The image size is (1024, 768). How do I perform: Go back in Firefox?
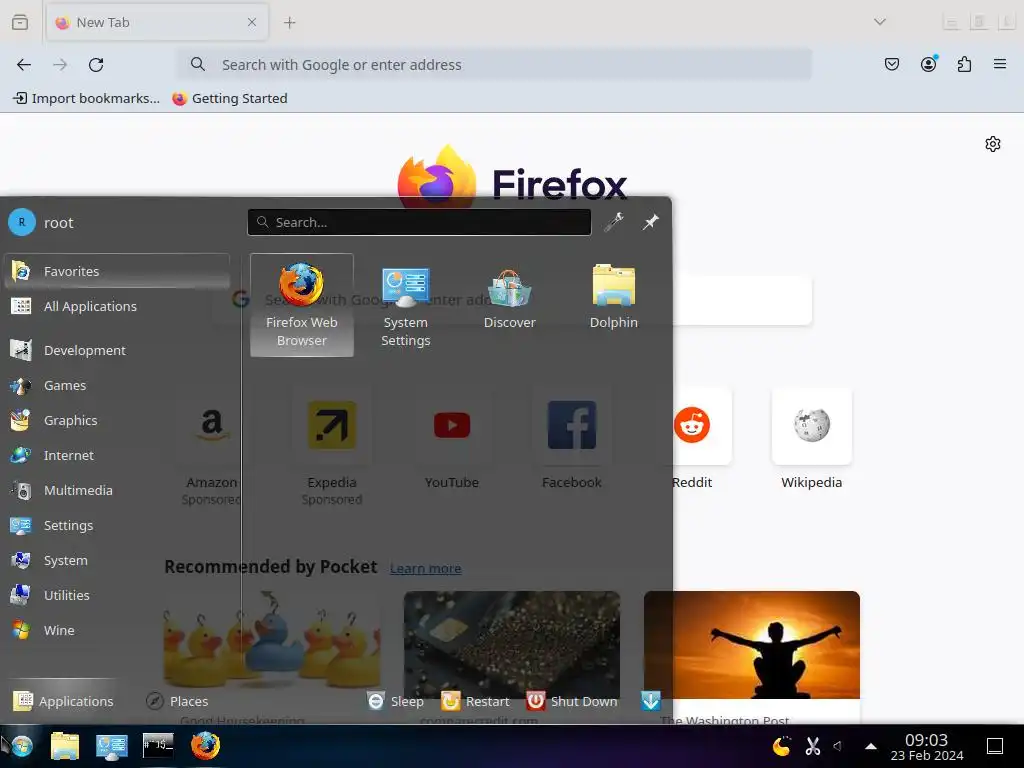24,65
